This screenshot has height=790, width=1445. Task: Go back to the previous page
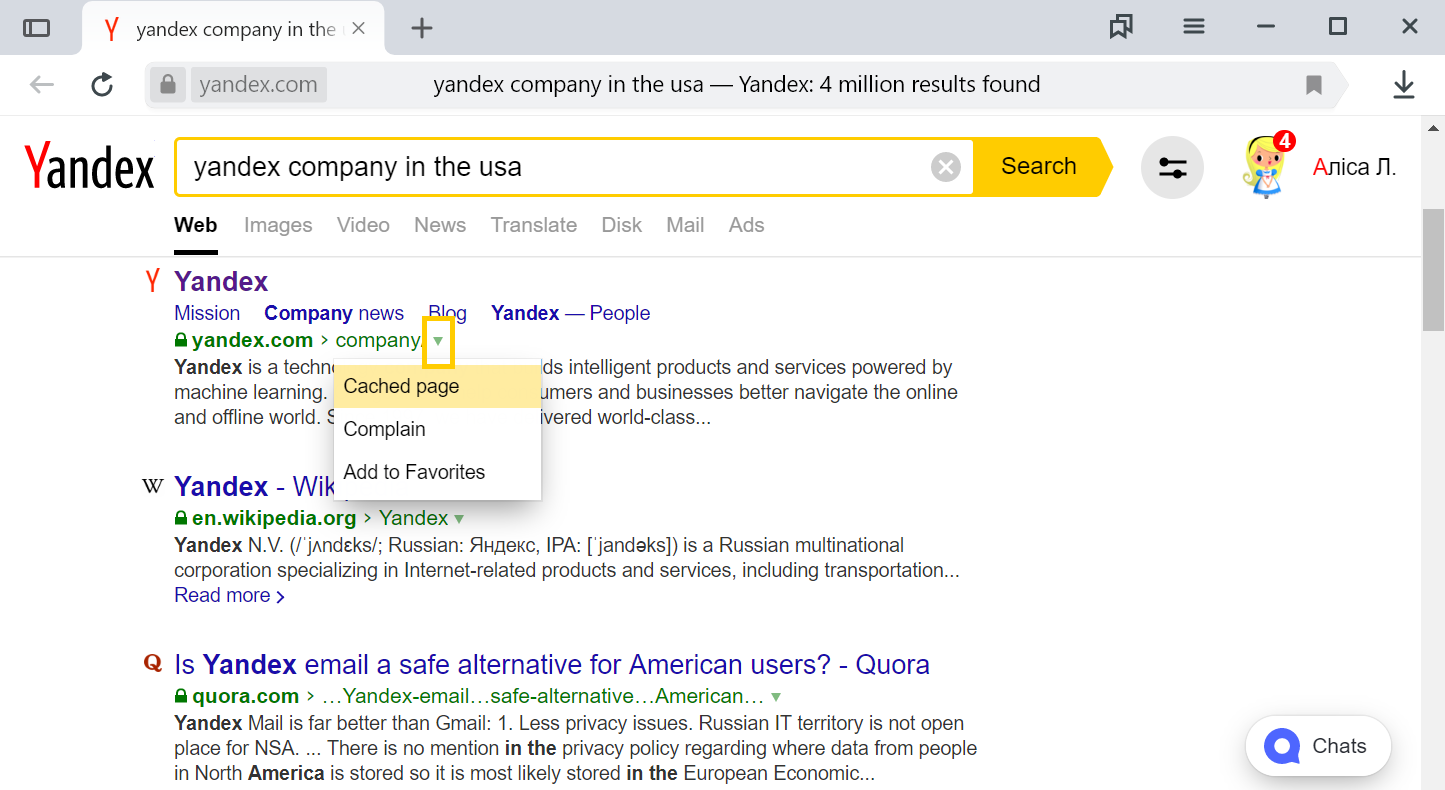(42, 84)
